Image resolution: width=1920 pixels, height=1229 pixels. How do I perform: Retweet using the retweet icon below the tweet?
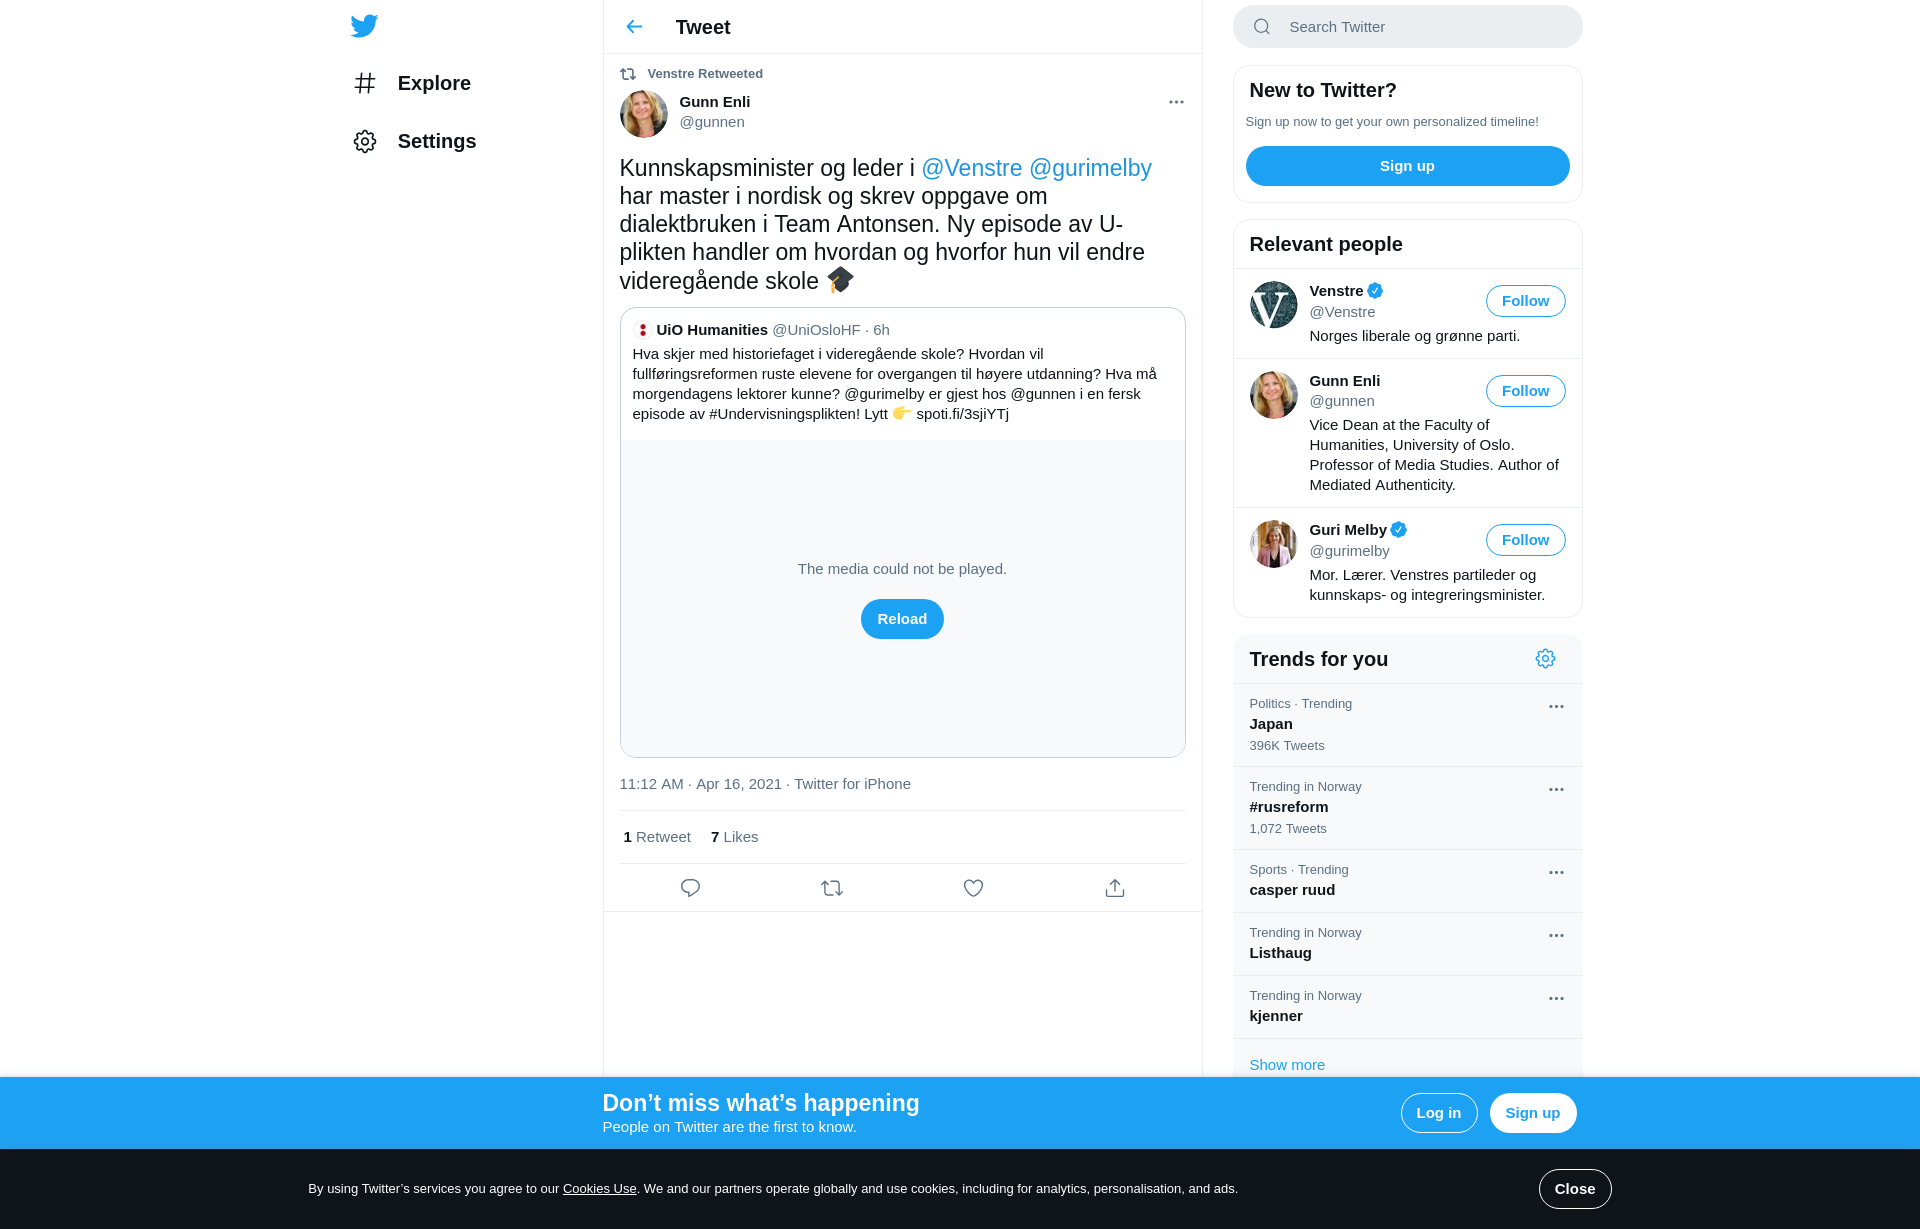pos(832,888)
